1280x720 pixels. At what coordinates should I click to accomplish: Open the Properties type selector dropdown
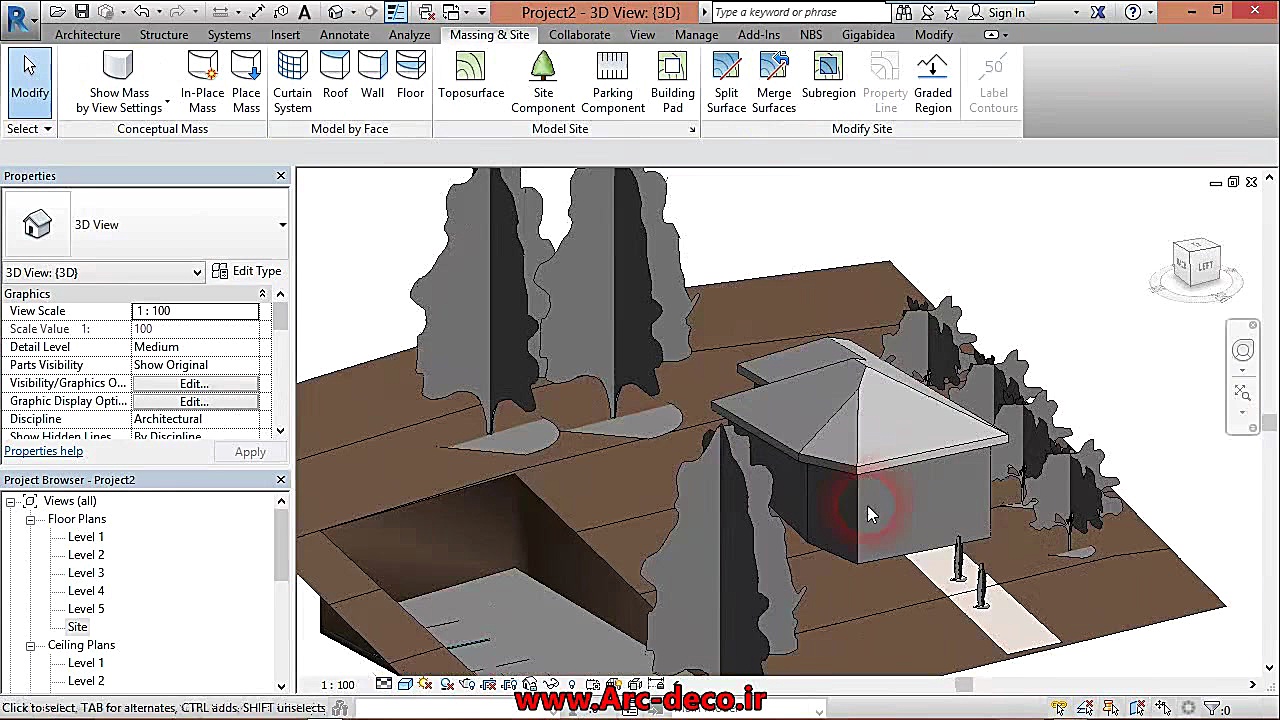point(283,225)
